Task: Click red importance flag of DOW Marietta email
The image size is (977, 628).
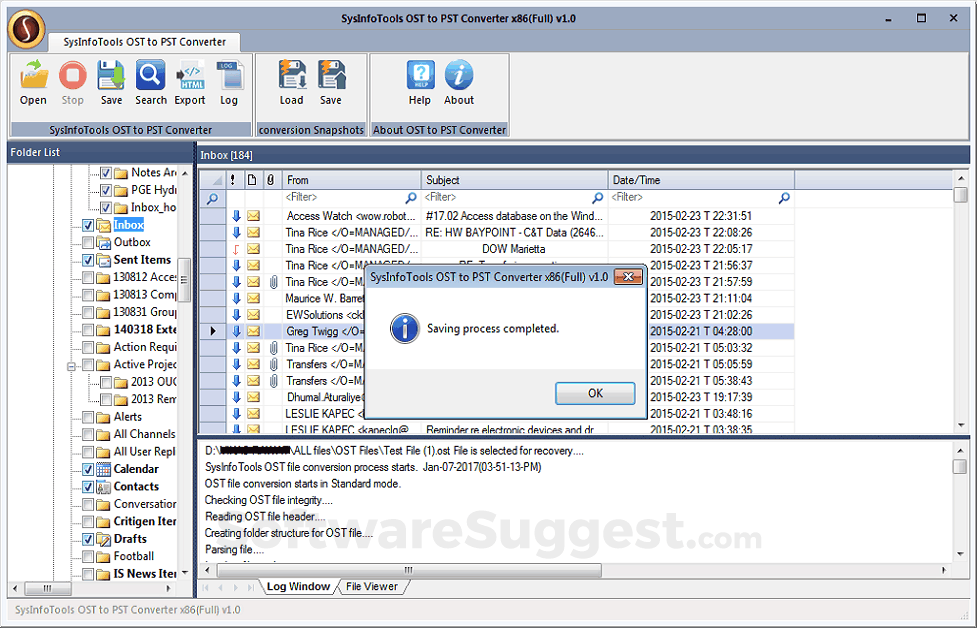Action: 236,249
